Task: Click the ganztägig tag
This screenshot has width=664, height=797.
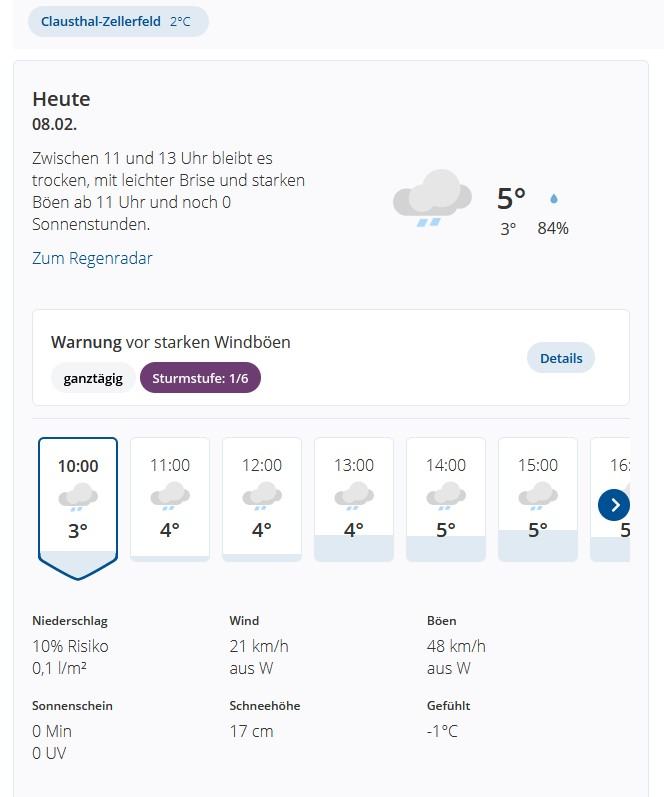Action: (93, 378)
